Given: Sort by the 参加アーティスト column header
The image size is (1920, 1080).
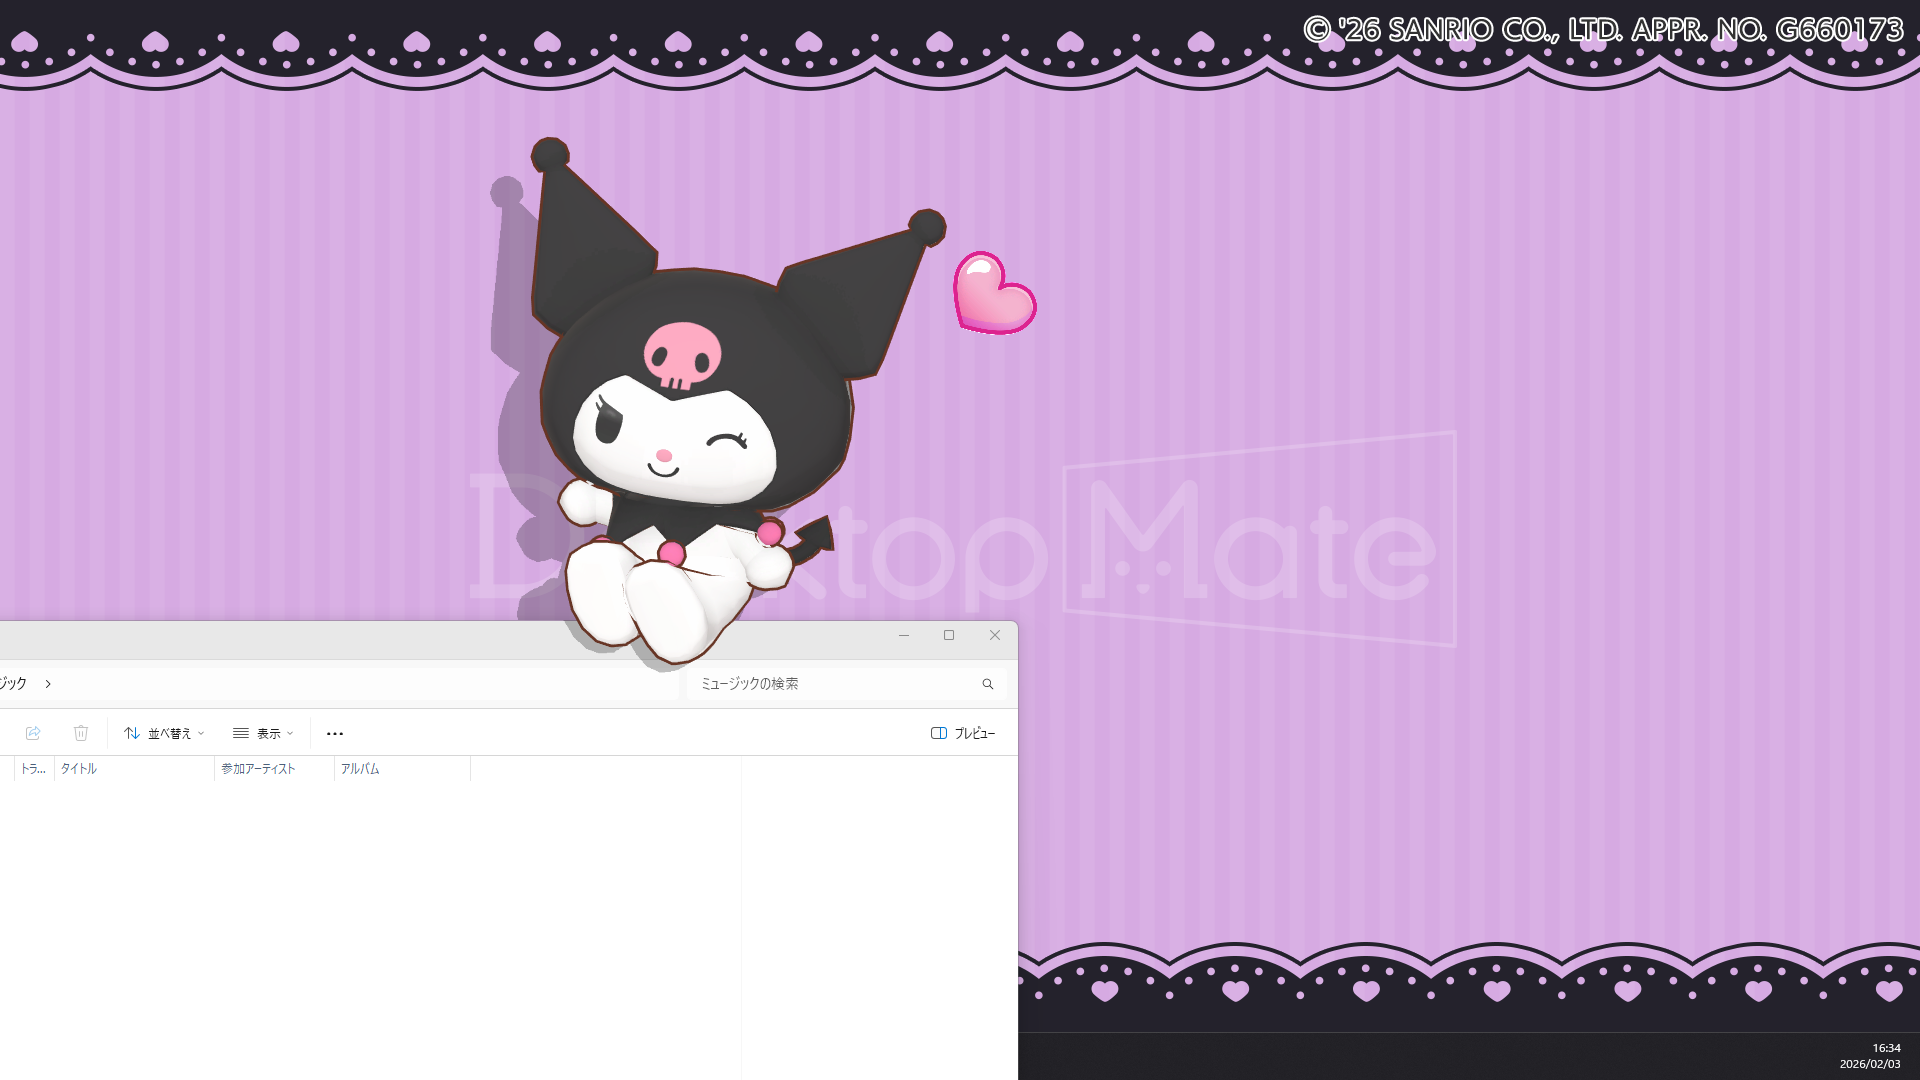Looking at the screenshot, I should 257,769.
